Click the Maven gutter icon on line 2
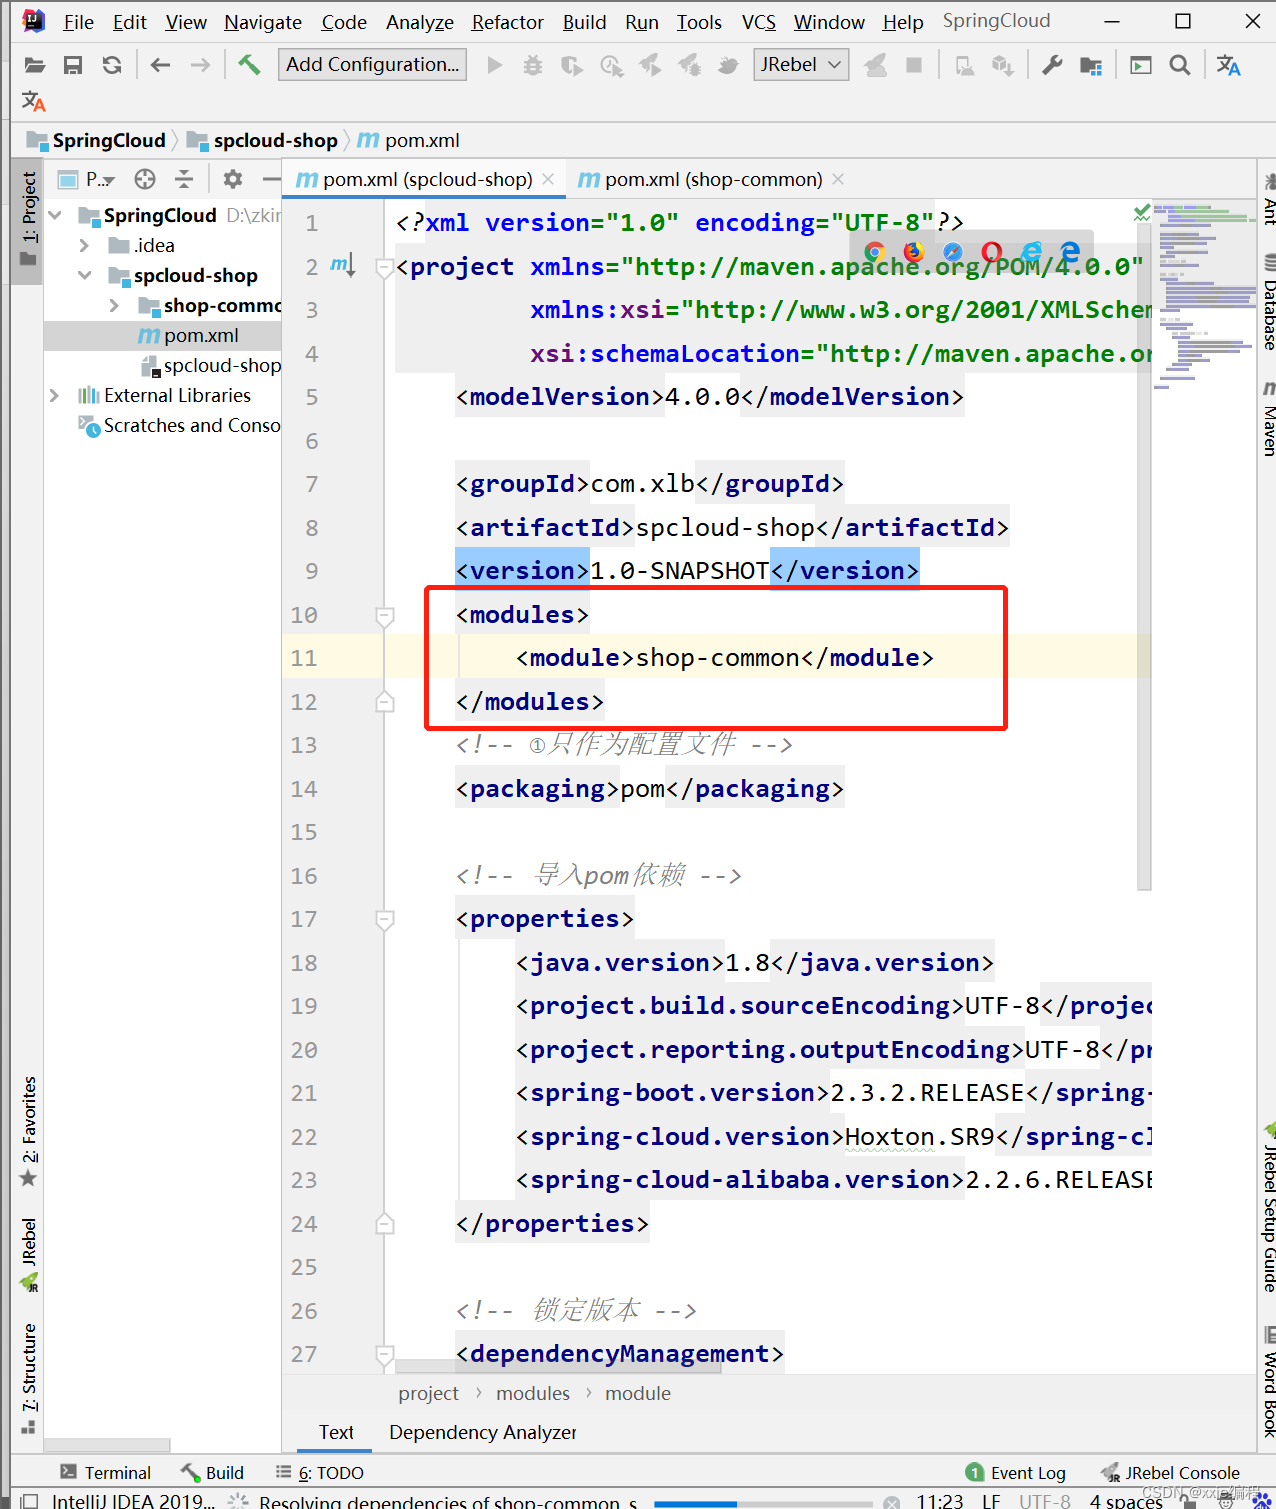The height and width of the screenshot is (1509, 1276). pyautogui.click(x=343, y=266)
